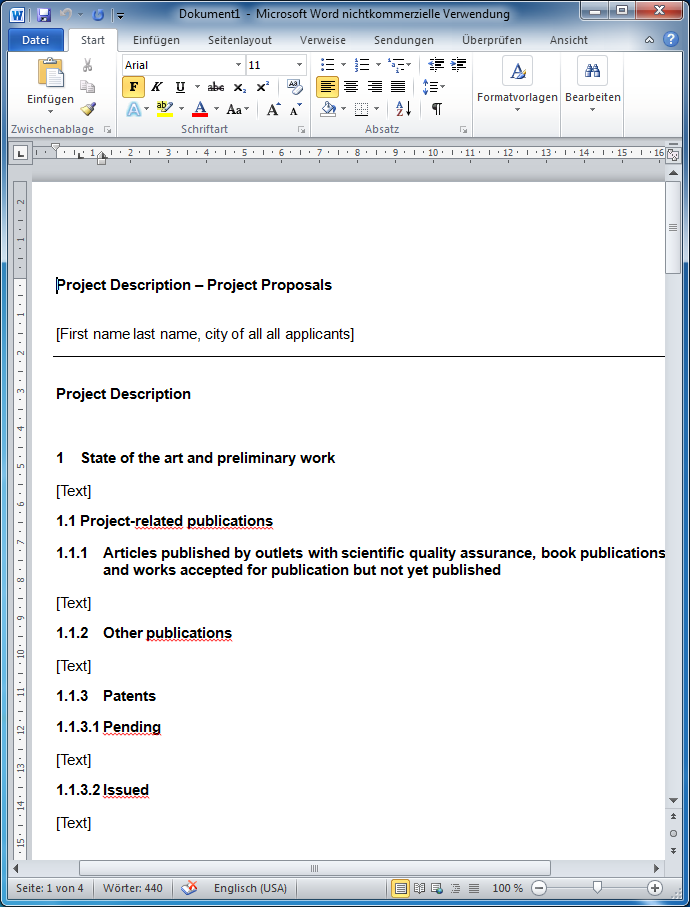This screenshot has width=690, height=907.
Task: Open the Datei file tab
Action: click(35, 40)
